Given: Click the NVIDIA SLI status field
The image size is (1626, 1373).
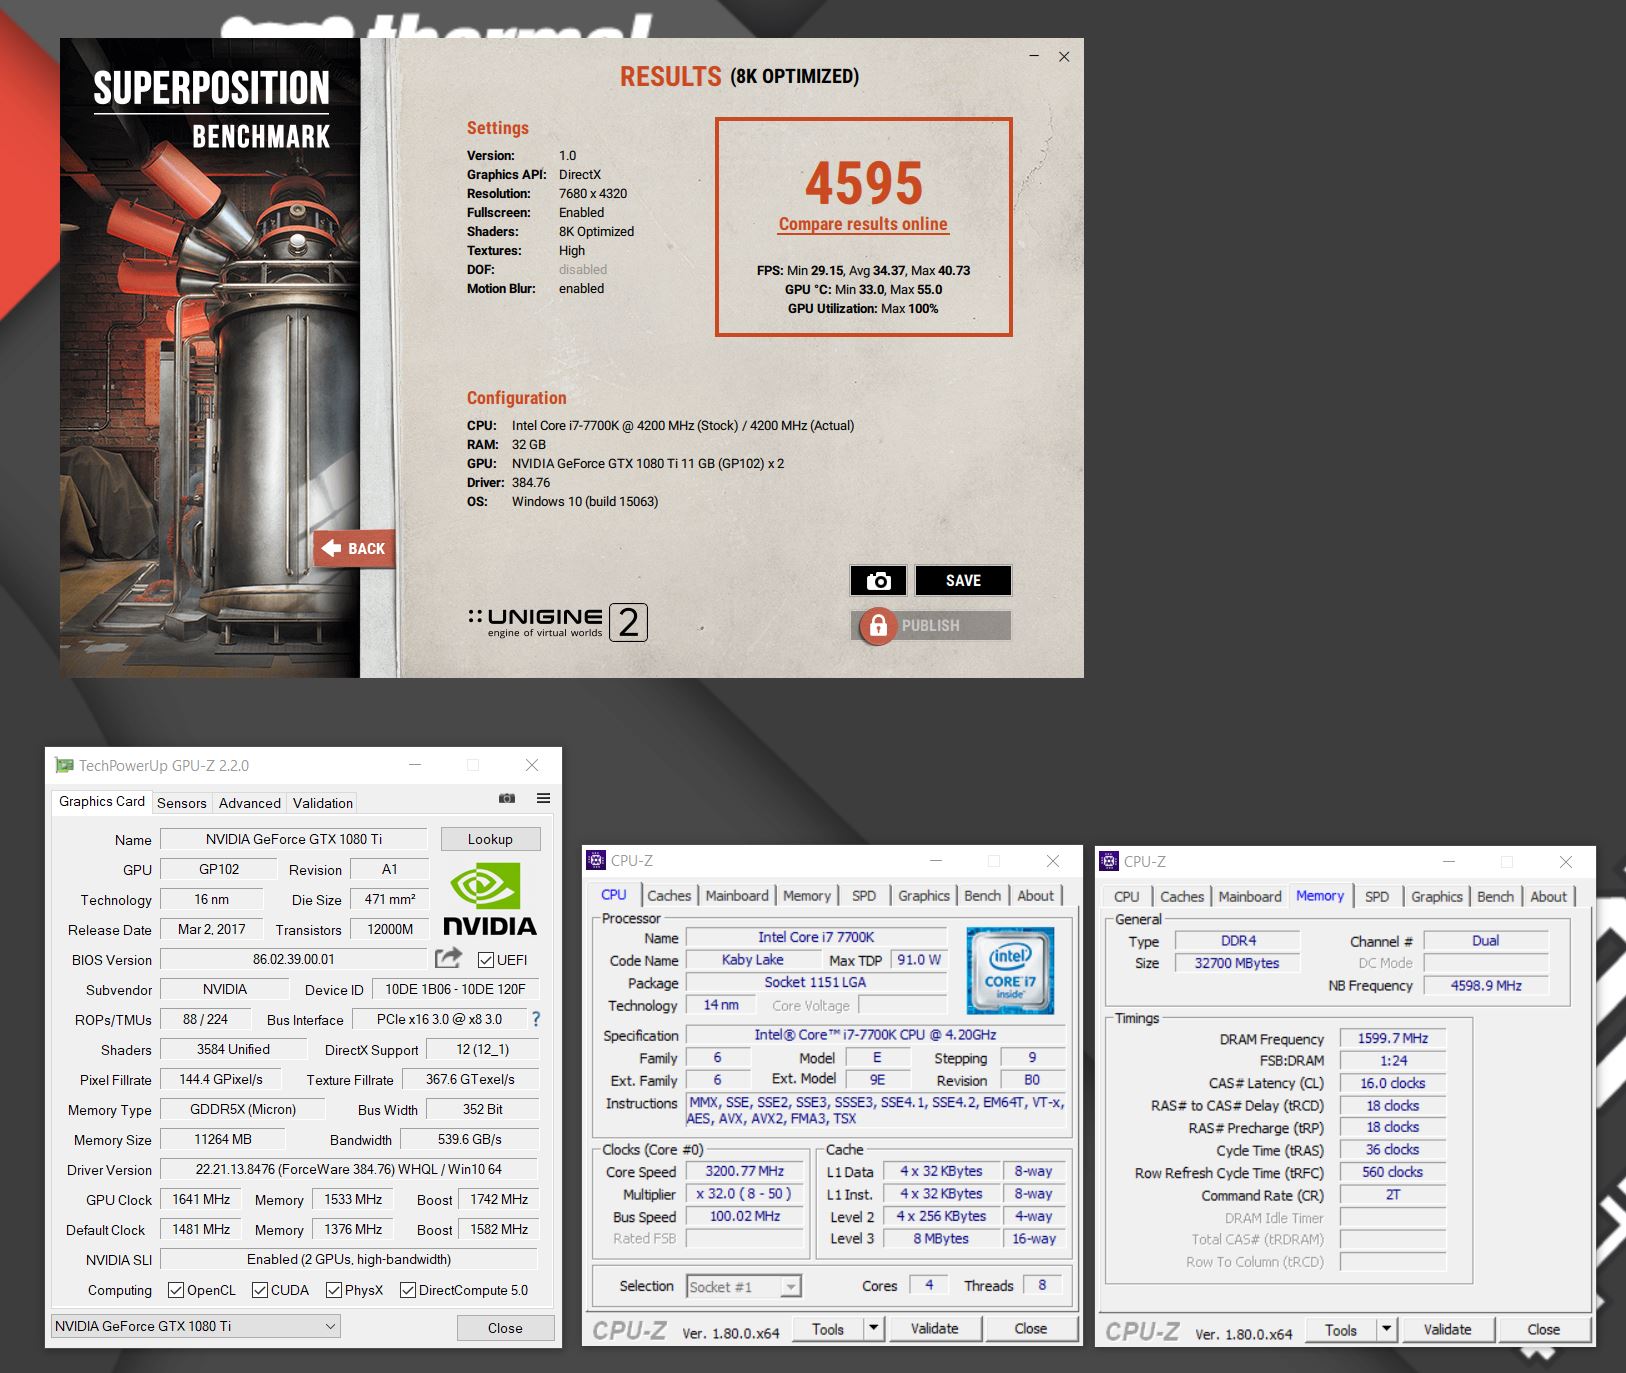Looking at the screenshot, I should (349, 1259).
